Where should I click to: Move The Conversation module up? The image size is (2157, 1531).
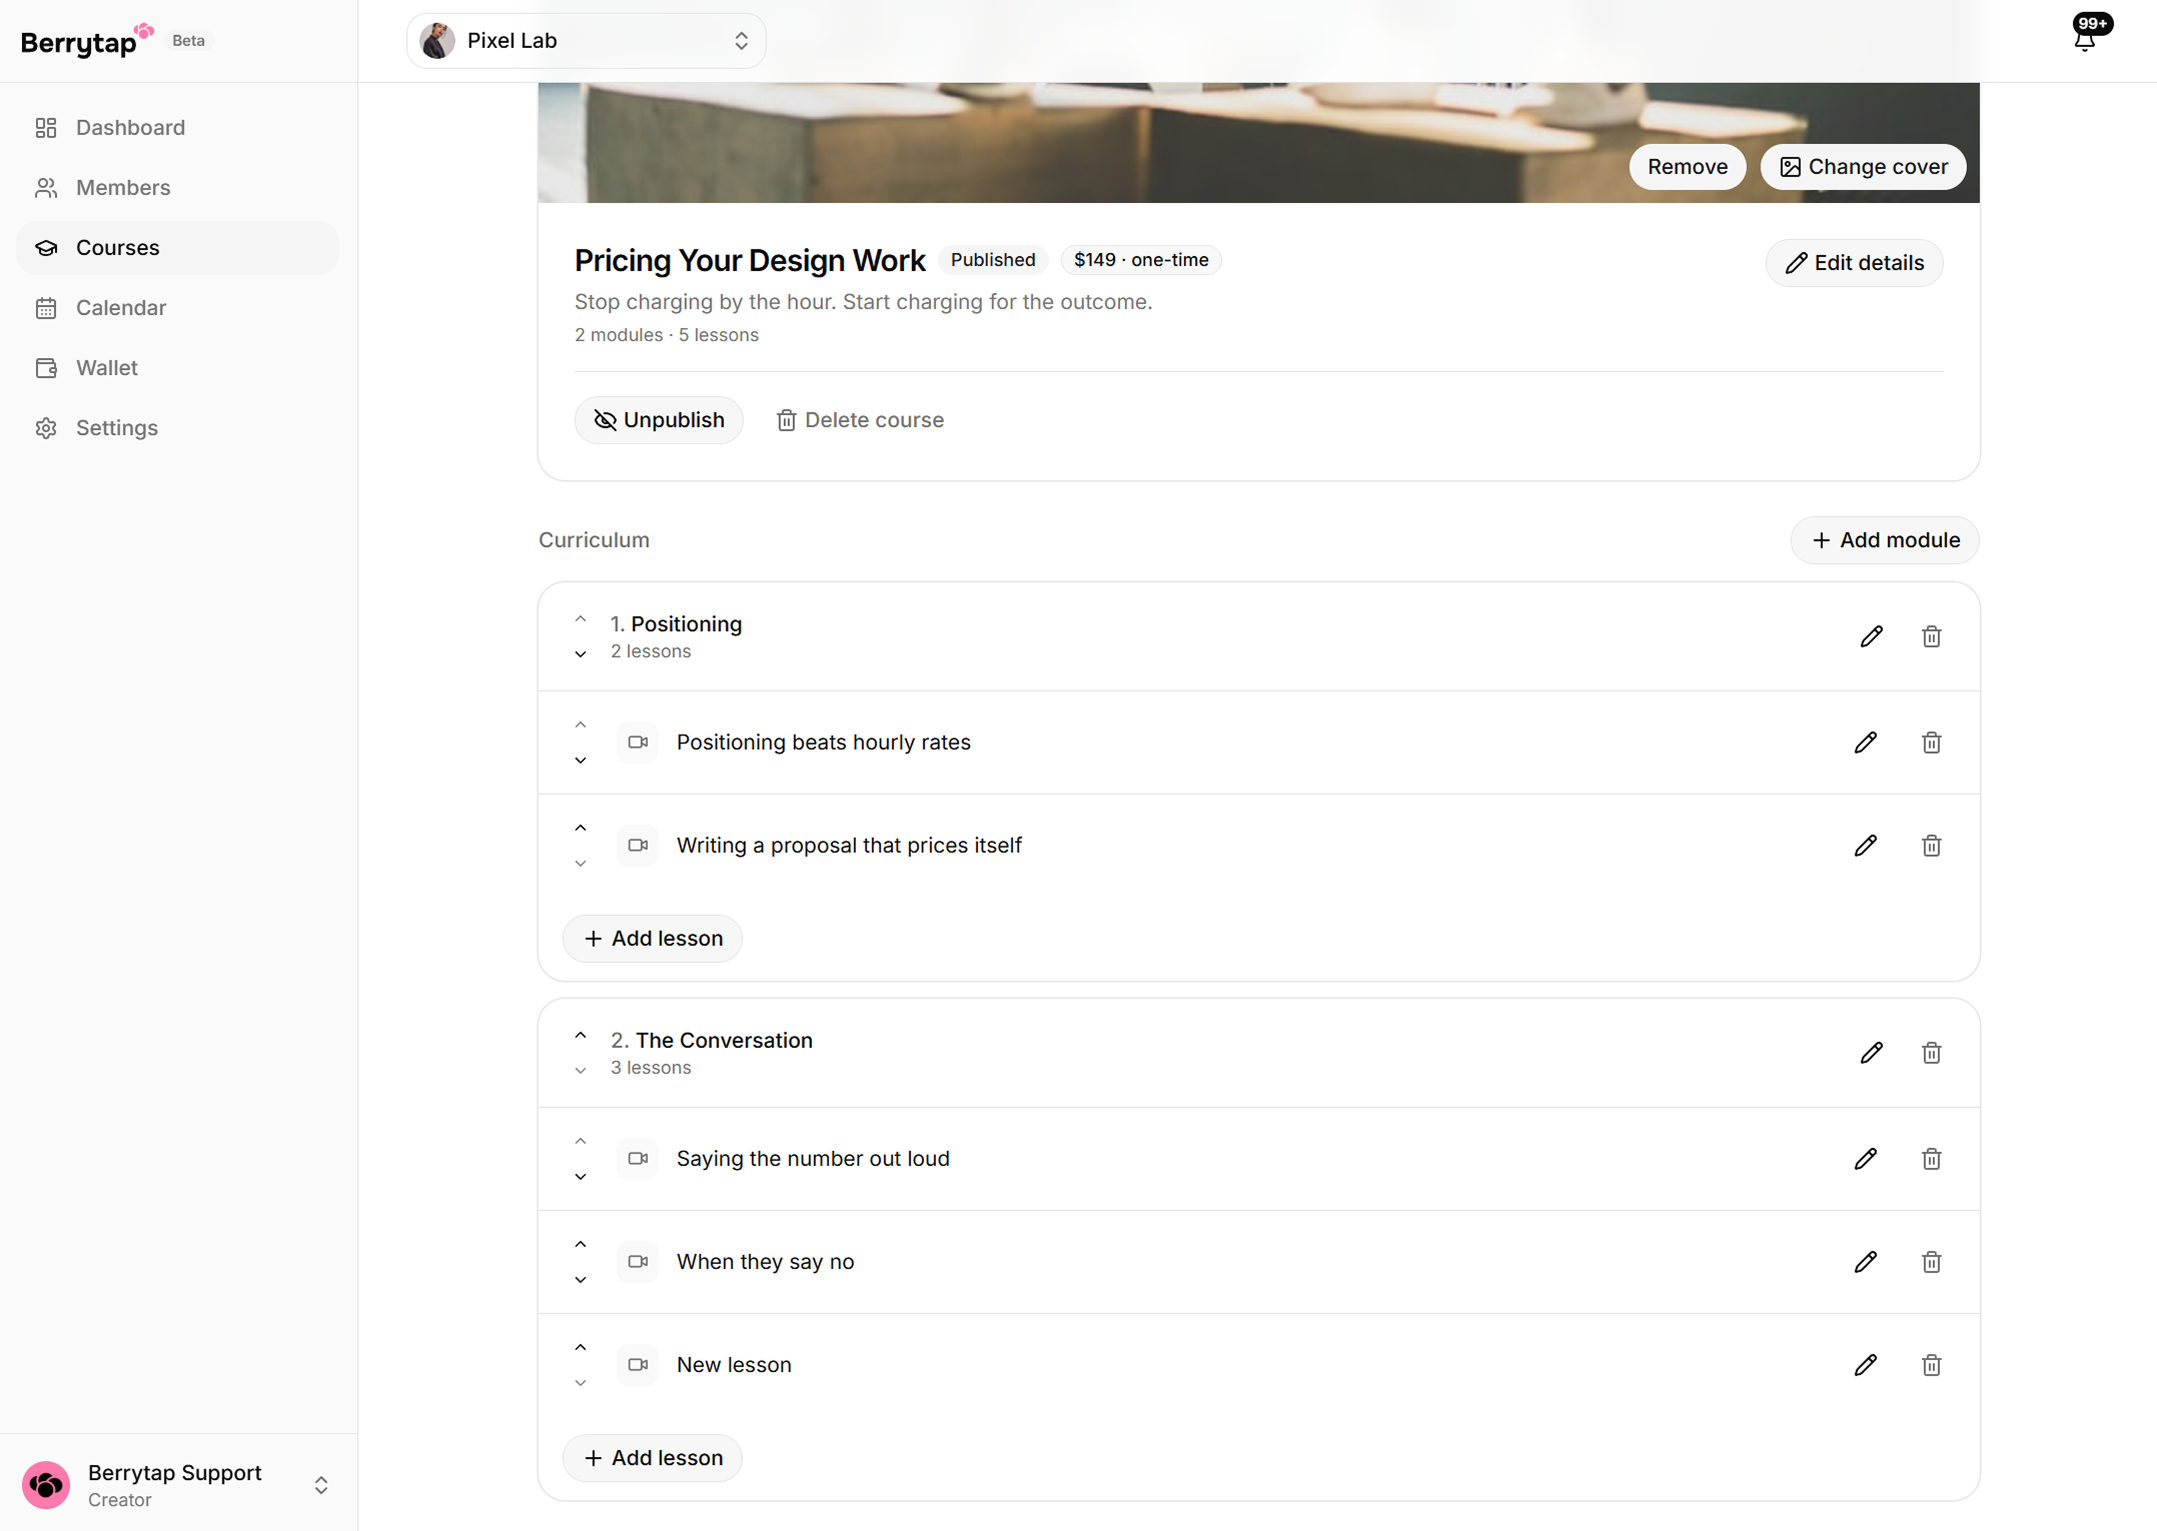tap(580, 1036)
